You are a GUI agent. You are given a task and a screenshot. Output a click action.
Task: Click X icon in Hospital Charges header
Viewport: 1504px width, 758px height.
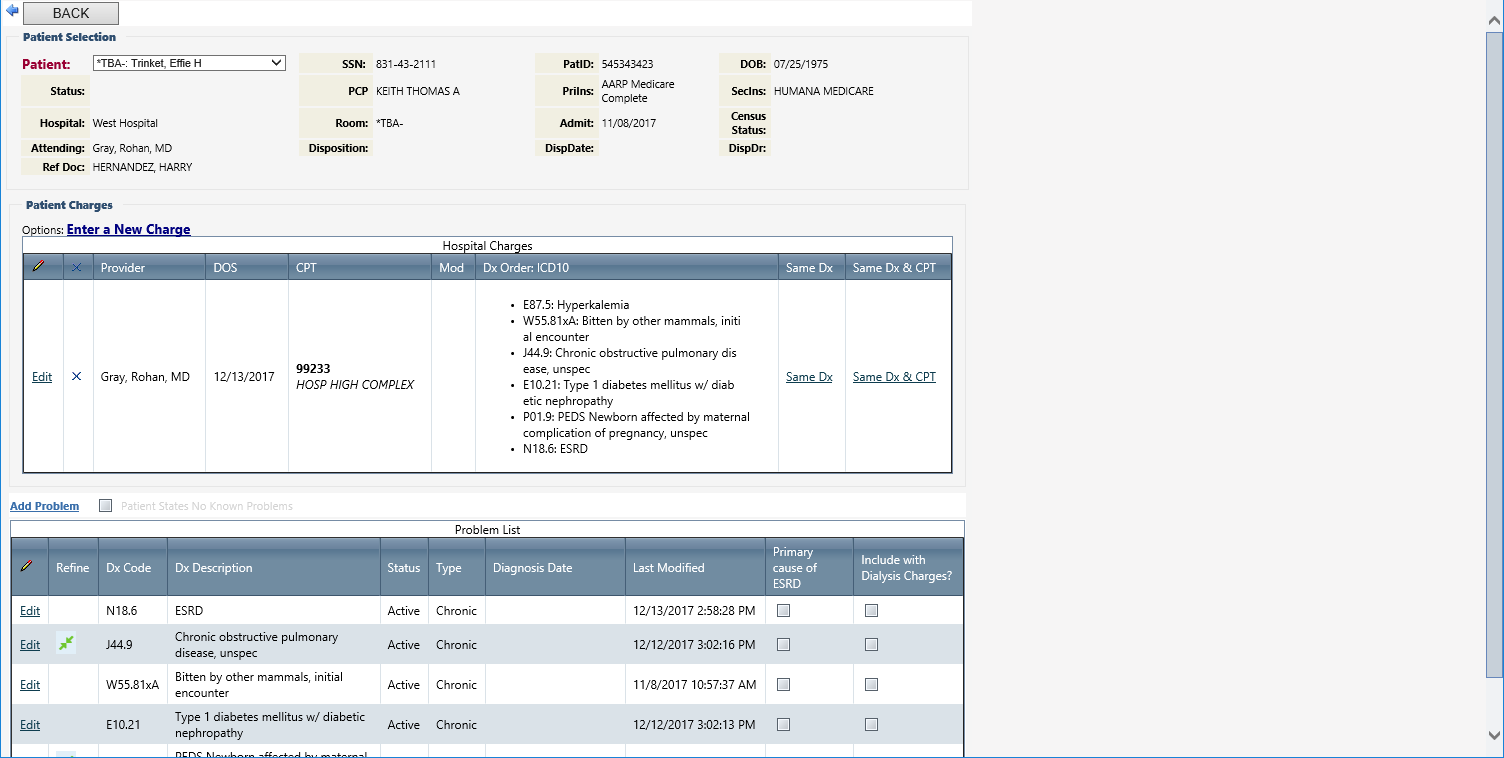[x=77, y=268]
